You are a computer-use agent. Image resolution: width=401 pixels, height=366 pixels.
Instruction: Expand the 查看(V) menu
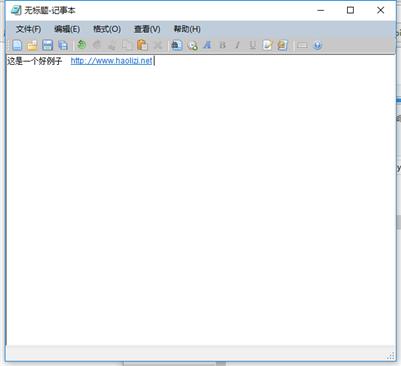click(x=147, y=29)
